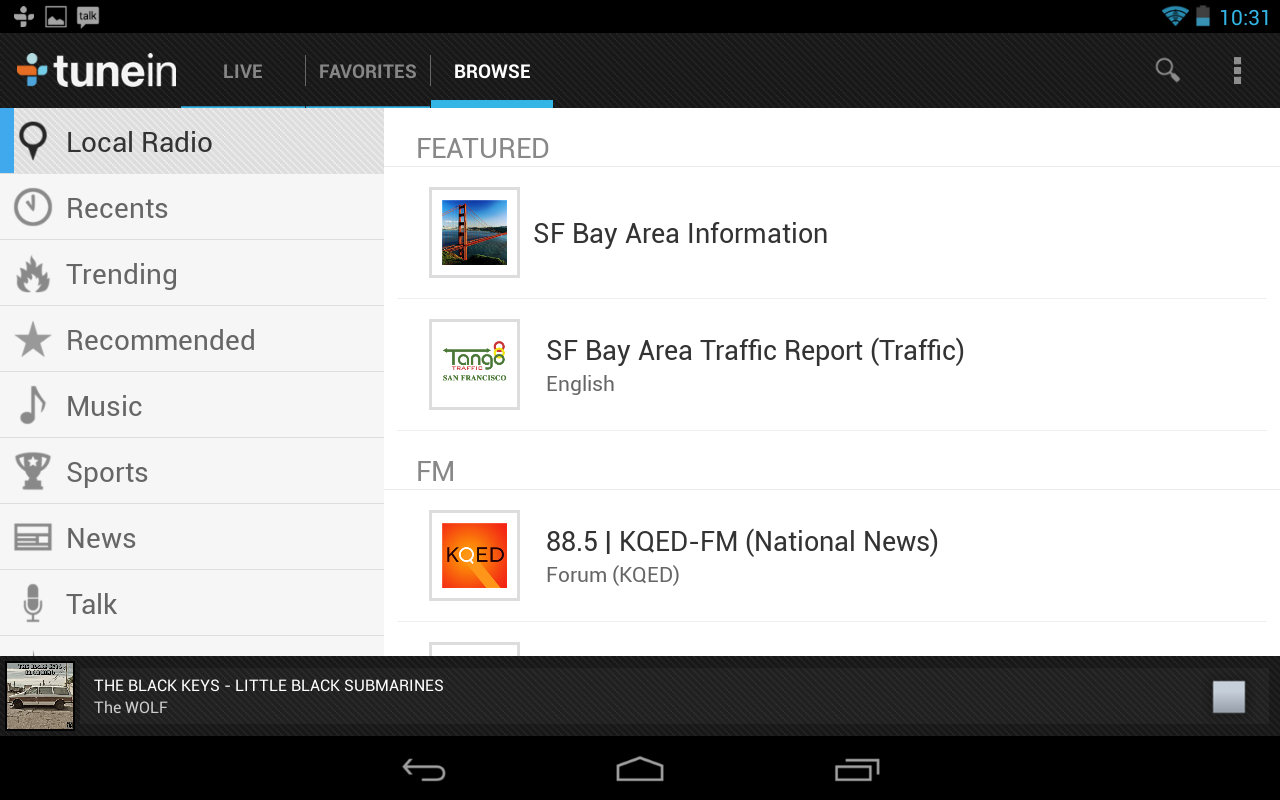Tap the English language subtitle
Viewport: 1280px width, 800px height.
click(x=580, y=384)
